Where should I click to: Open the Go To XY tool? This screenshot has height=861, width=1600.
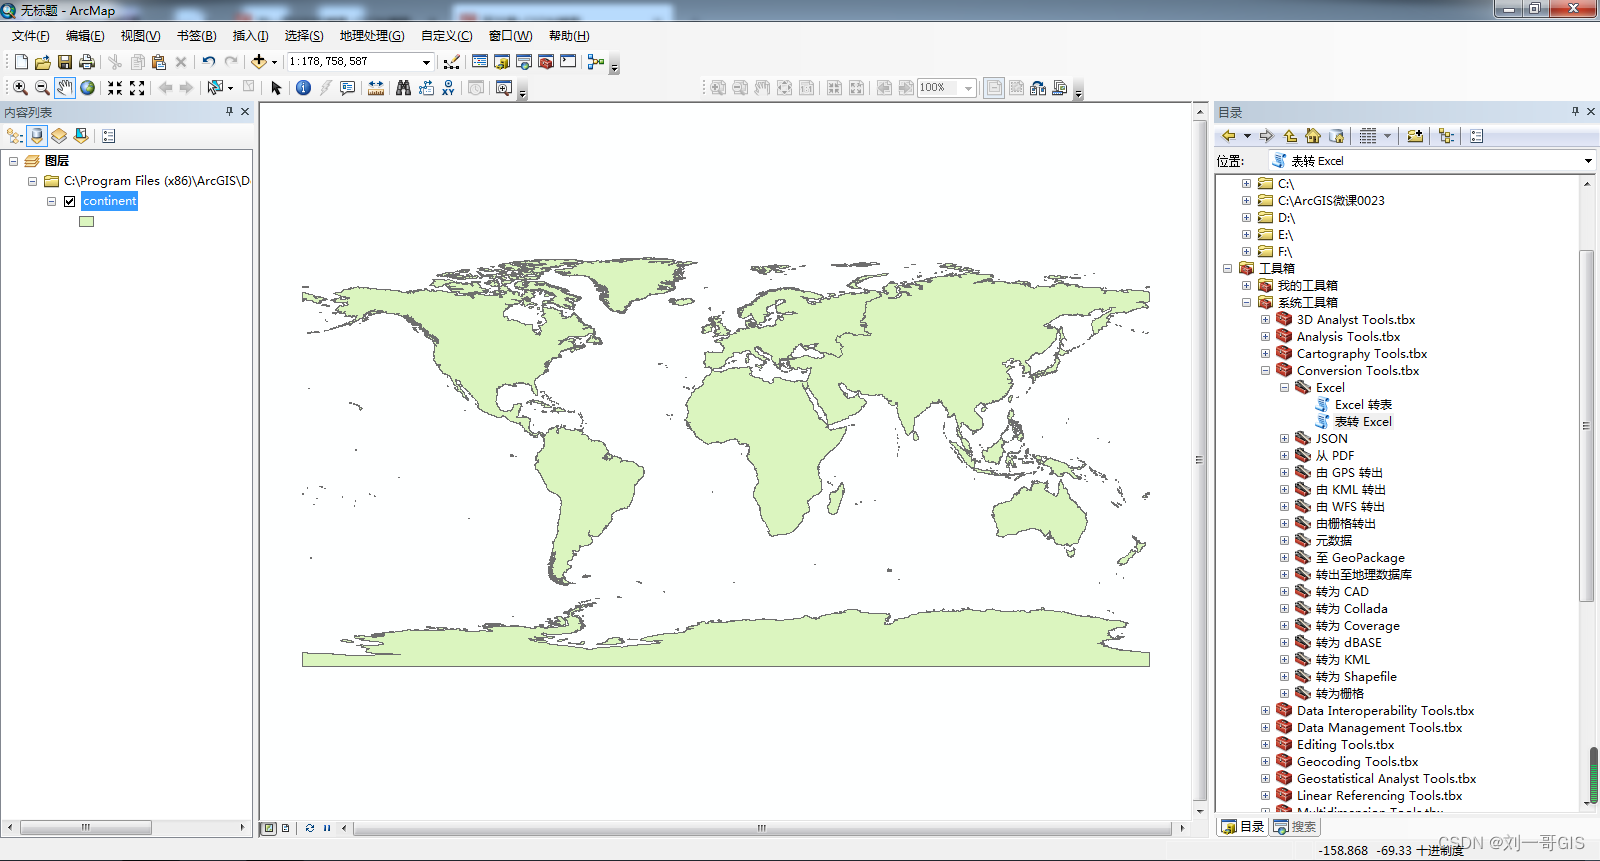coord(447,88)
